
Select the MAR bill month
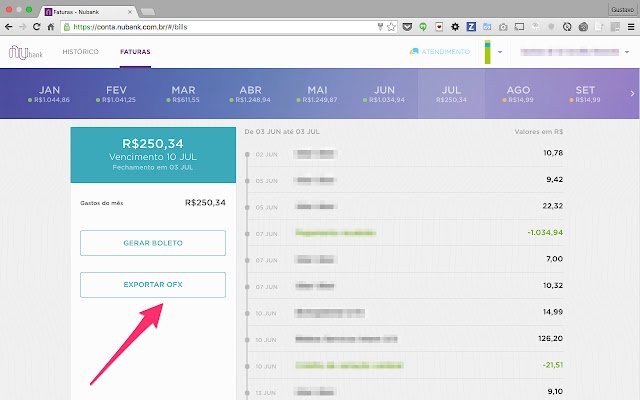[183, 94]
